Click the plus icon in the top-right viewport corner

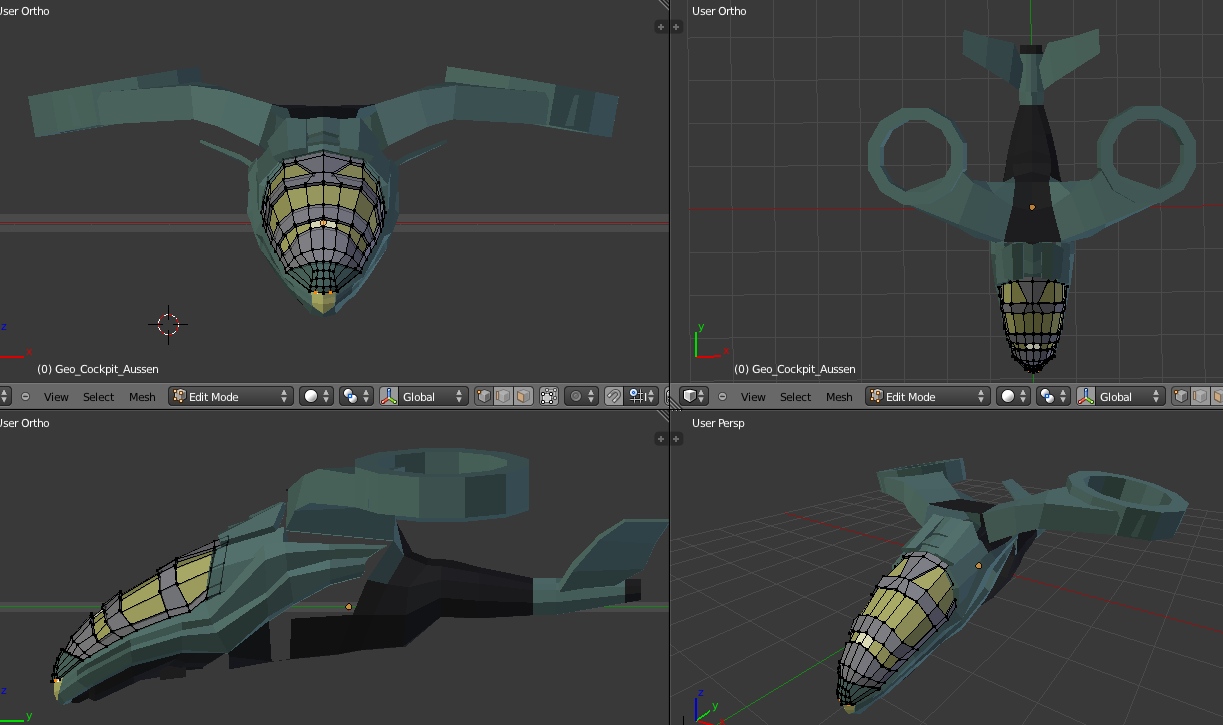677,27
